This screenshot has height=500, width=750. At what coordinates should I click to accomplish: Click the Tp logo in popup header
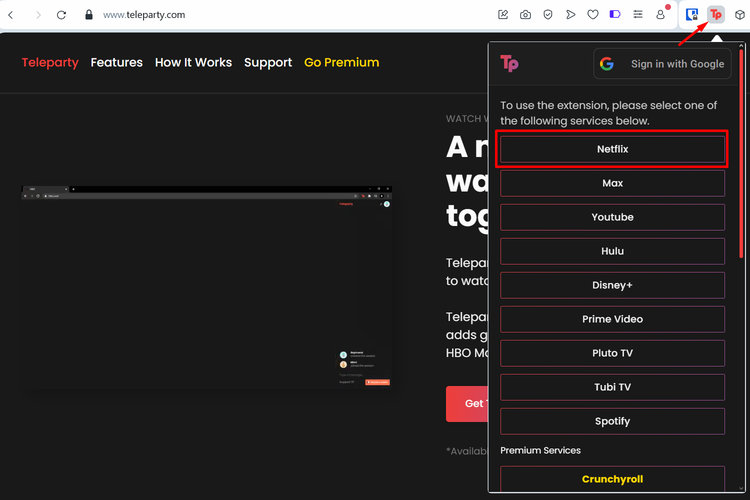(509, 63)
